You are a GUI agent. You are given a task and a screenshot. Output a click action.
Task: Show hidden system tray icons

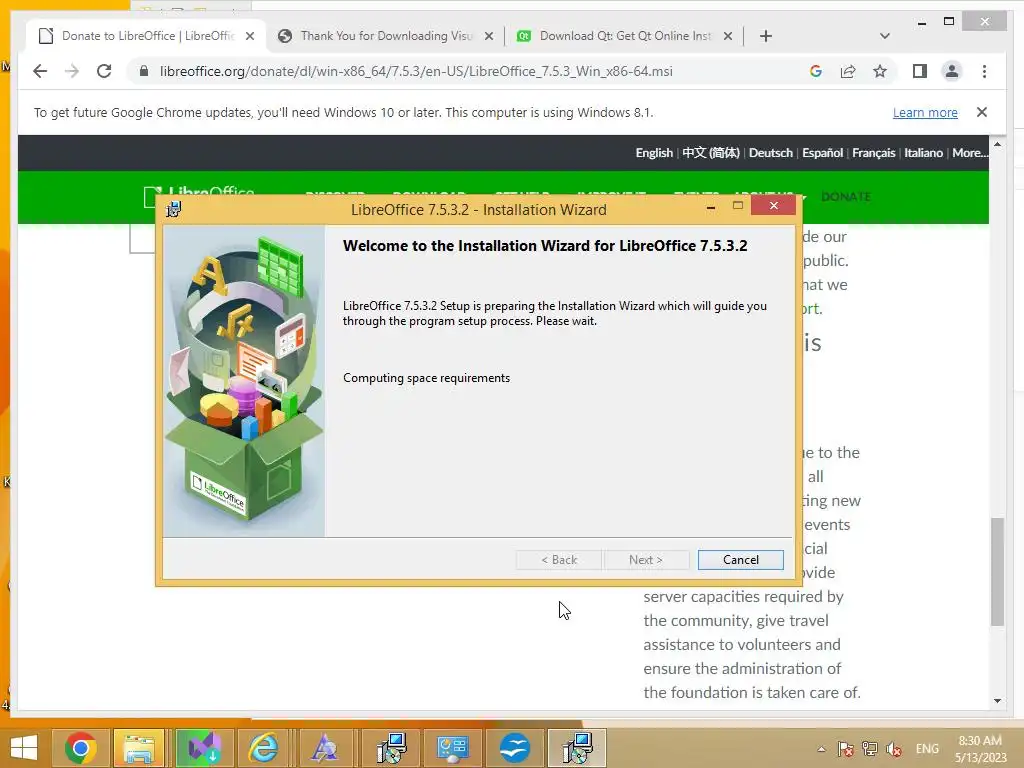coord(821,749)
